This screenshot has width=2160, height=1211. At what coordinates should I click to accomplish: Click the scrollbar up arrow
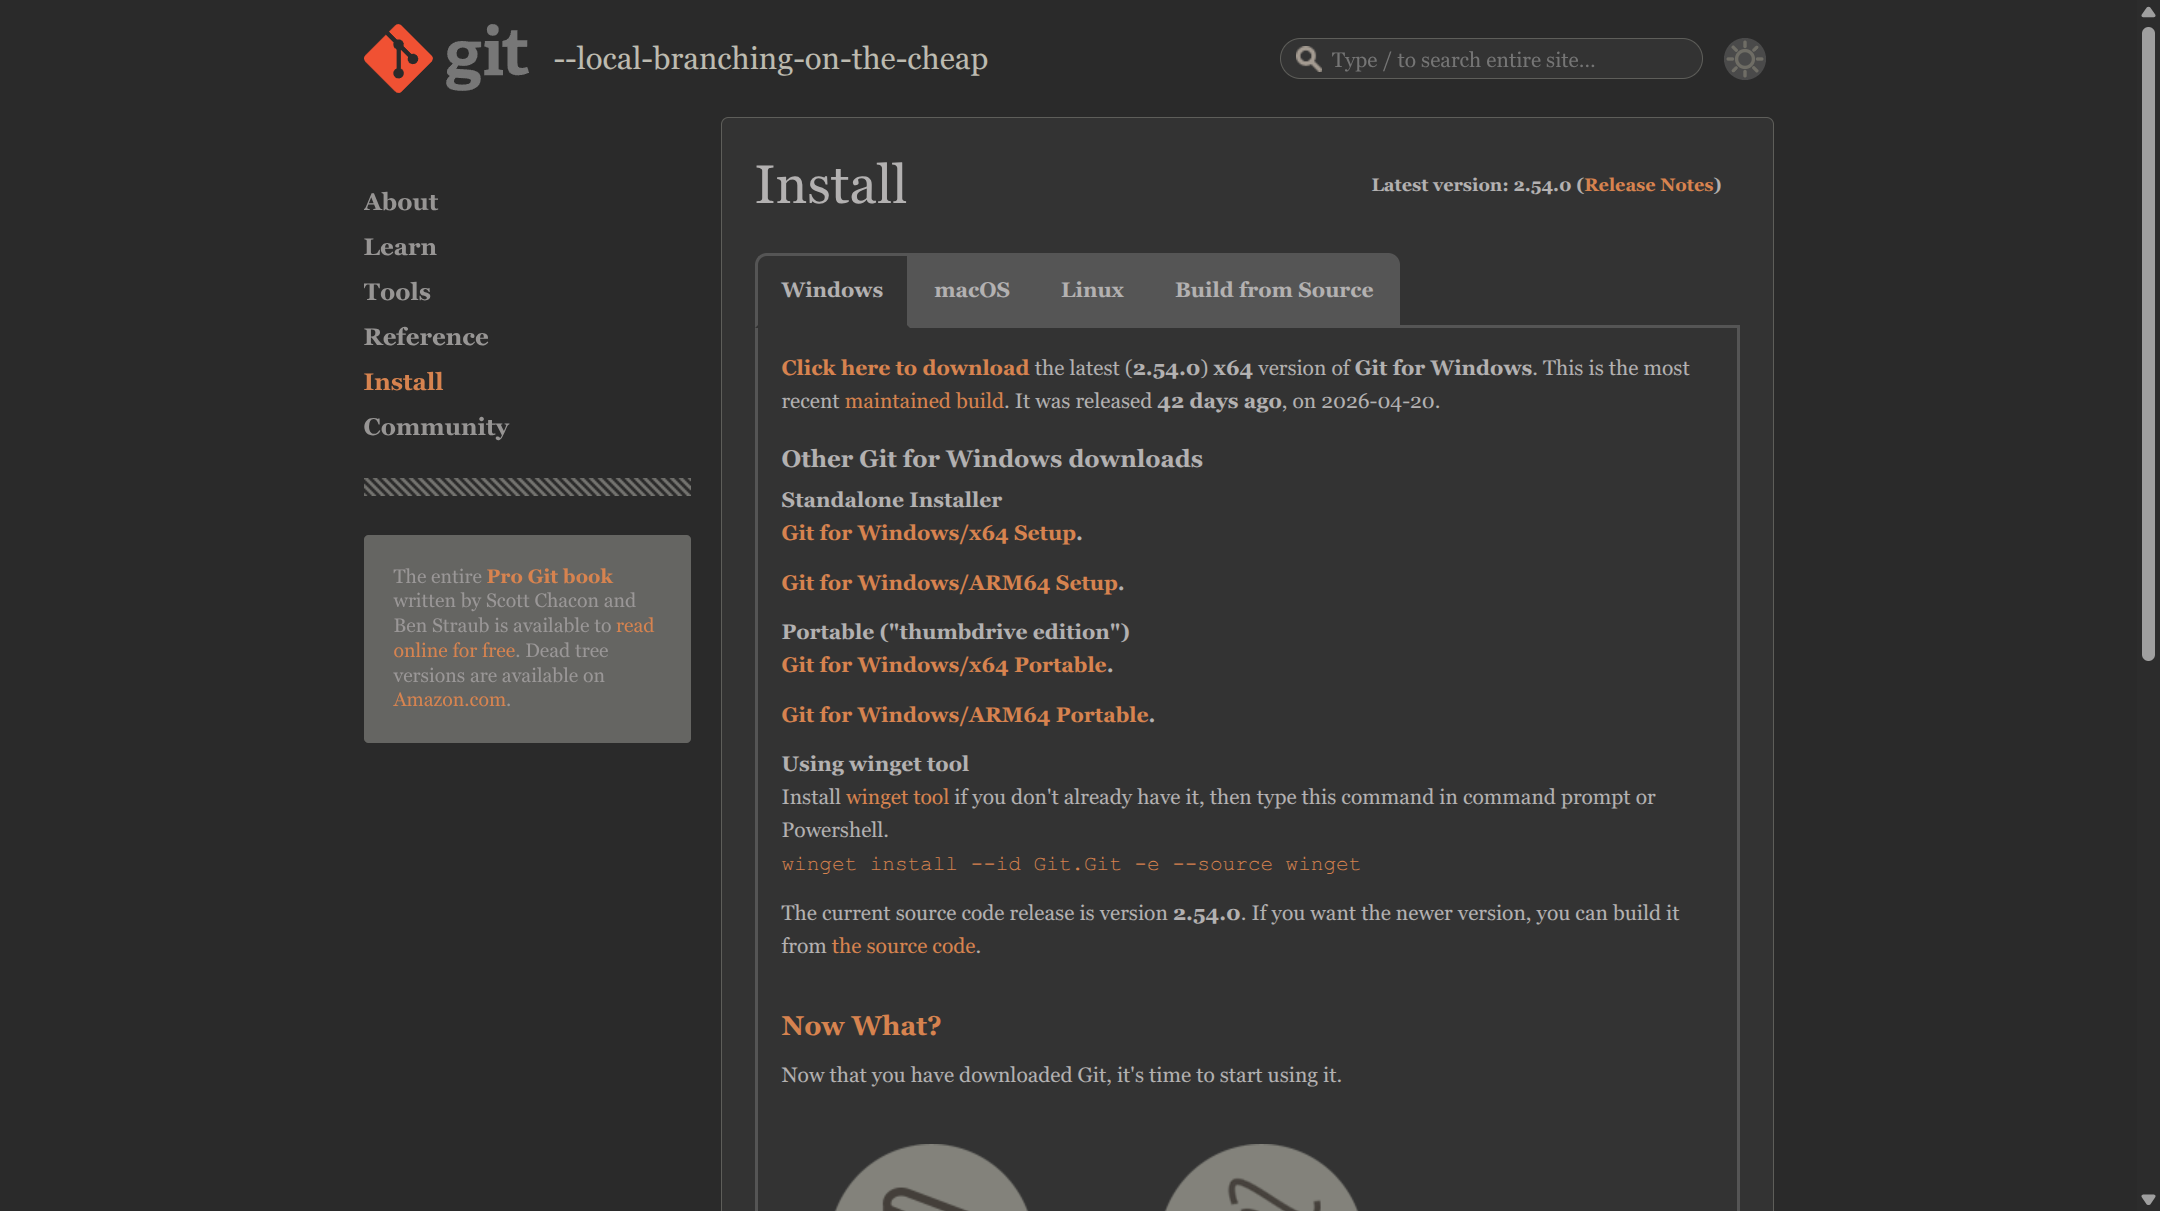2148,12
